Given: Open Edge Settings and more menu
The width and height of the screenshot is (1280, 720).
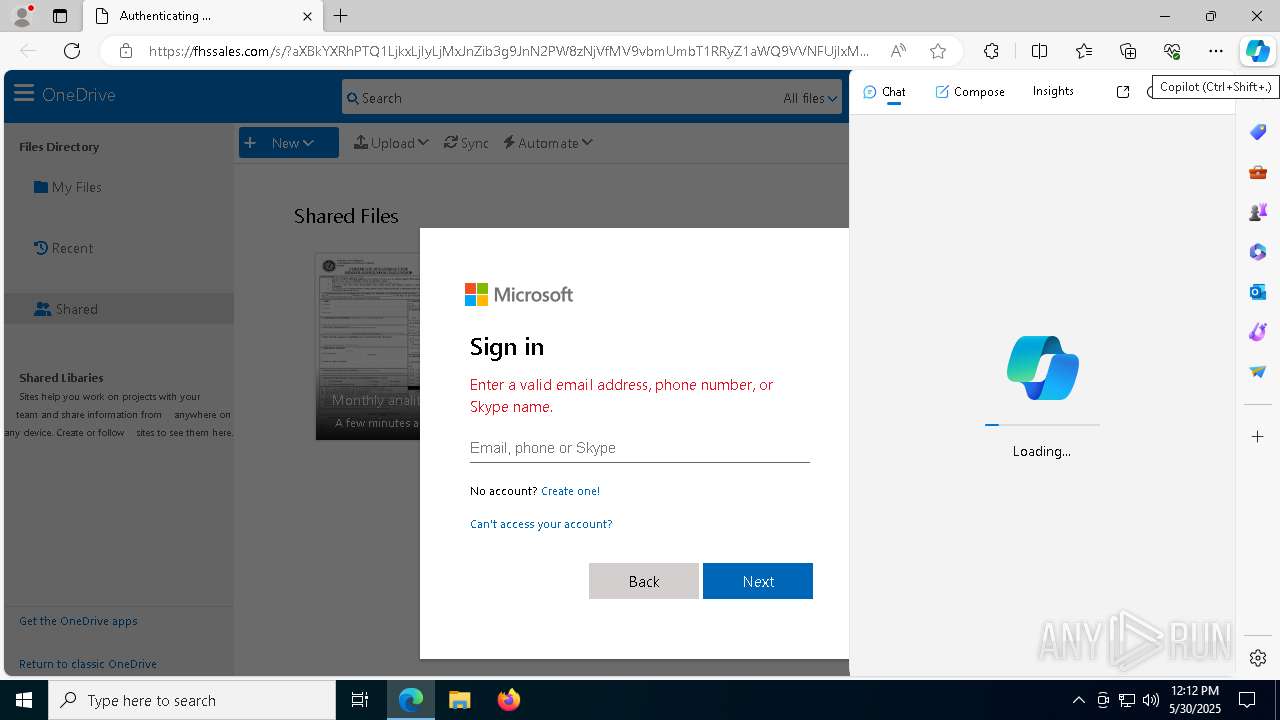Looking at the screenshot, I should (x=1216, y=51).
